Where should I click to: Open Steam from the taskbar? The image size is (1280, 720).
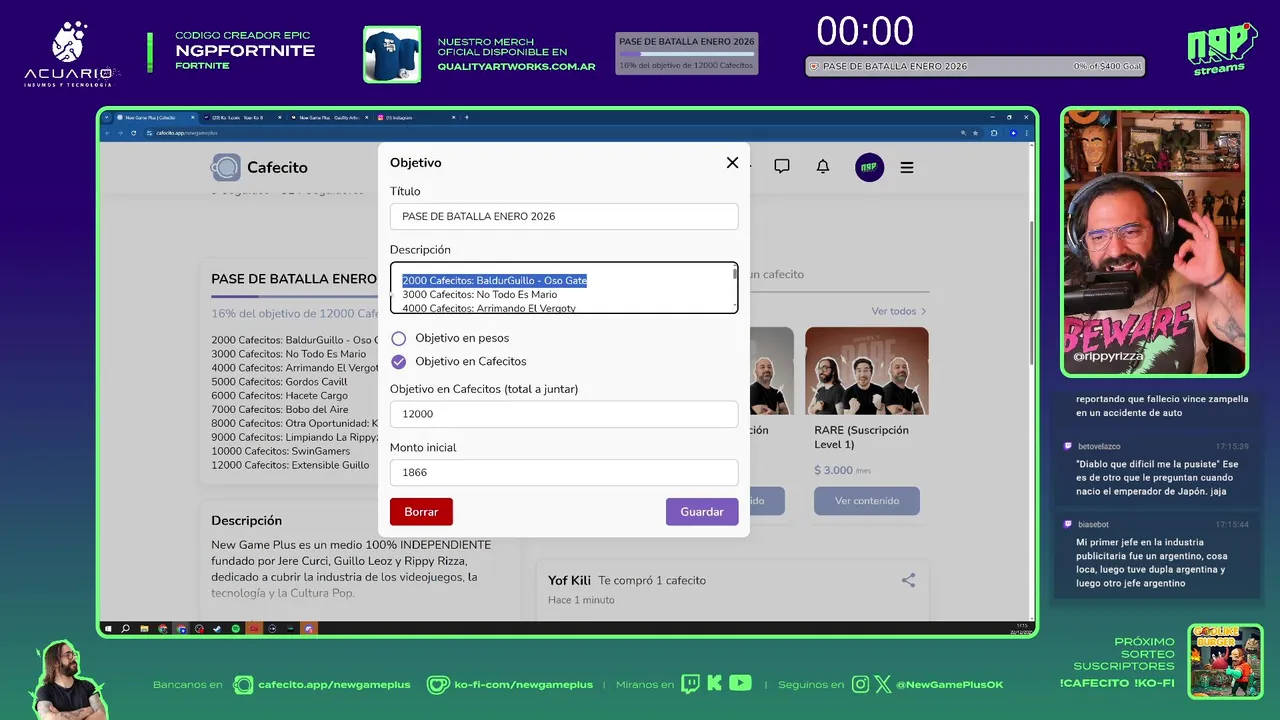click(x=217, y=629)
